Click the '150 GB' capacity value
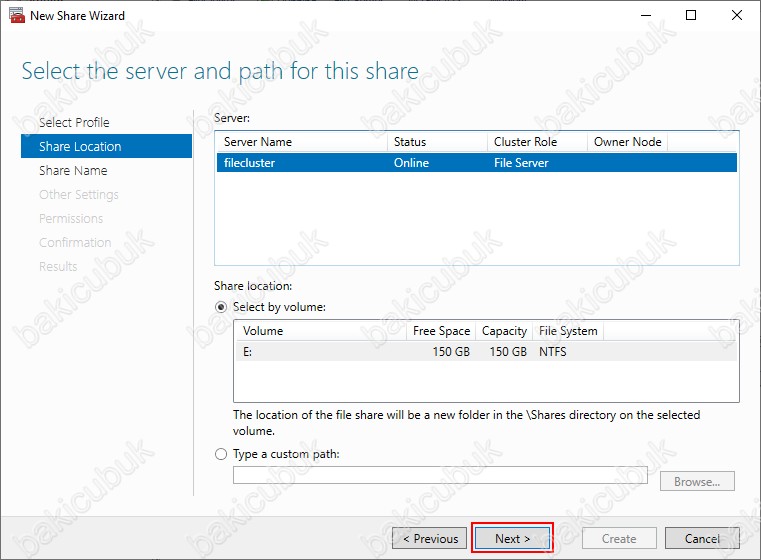 [508, 351]
